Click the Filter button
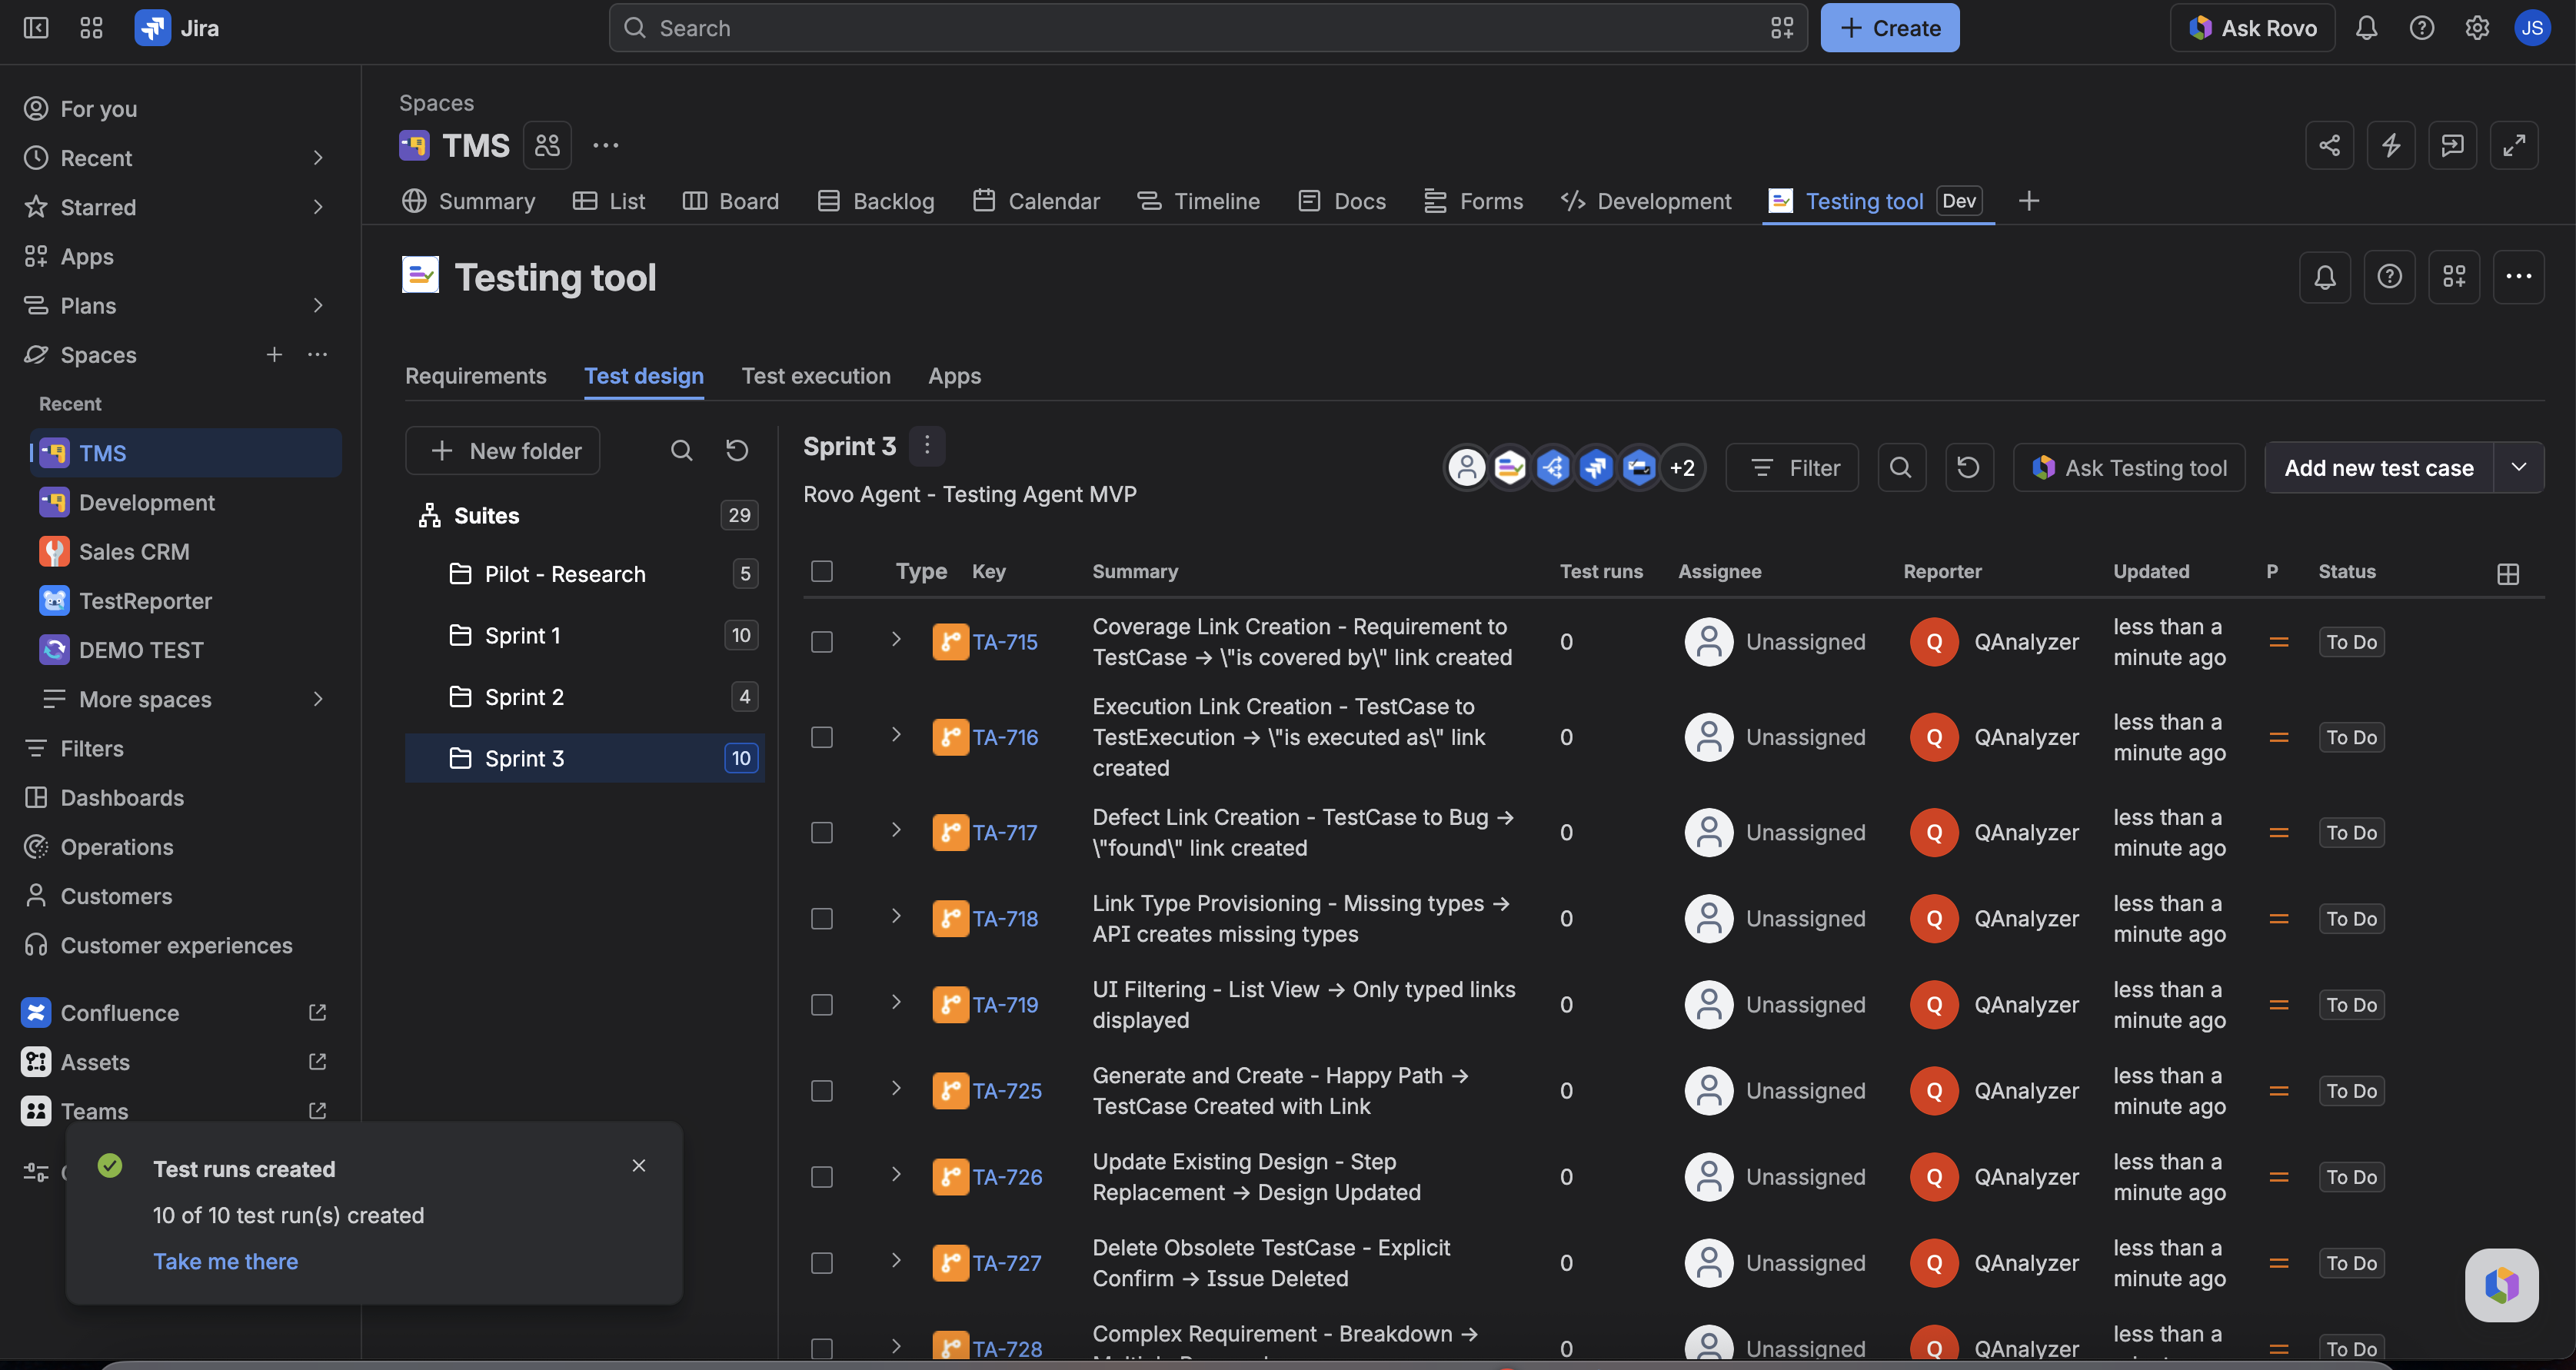This screenshot has width=2576, height=1370. tap(1793, 468)
